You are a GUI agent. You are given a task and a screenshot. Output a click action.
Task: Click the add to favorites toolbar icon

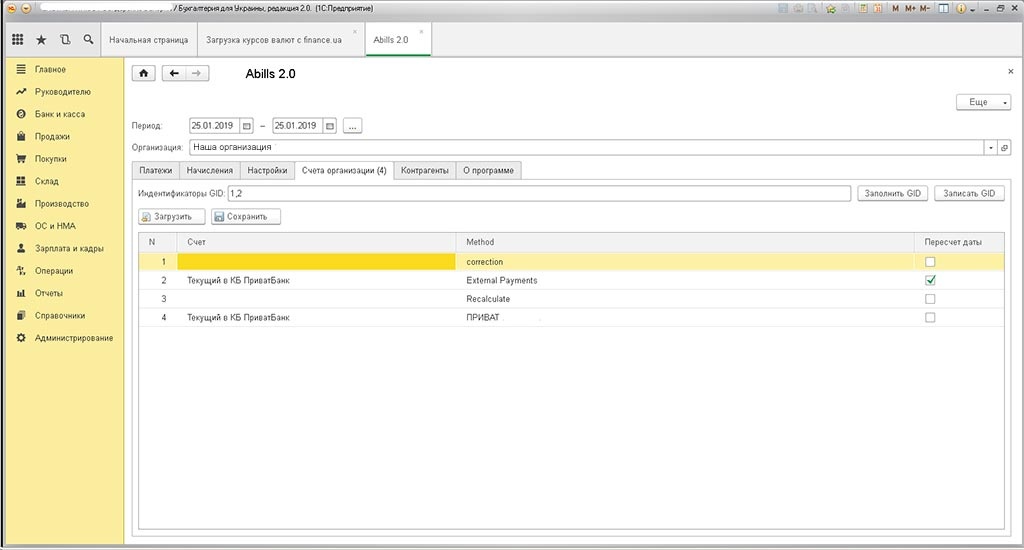tap(830, 8)
